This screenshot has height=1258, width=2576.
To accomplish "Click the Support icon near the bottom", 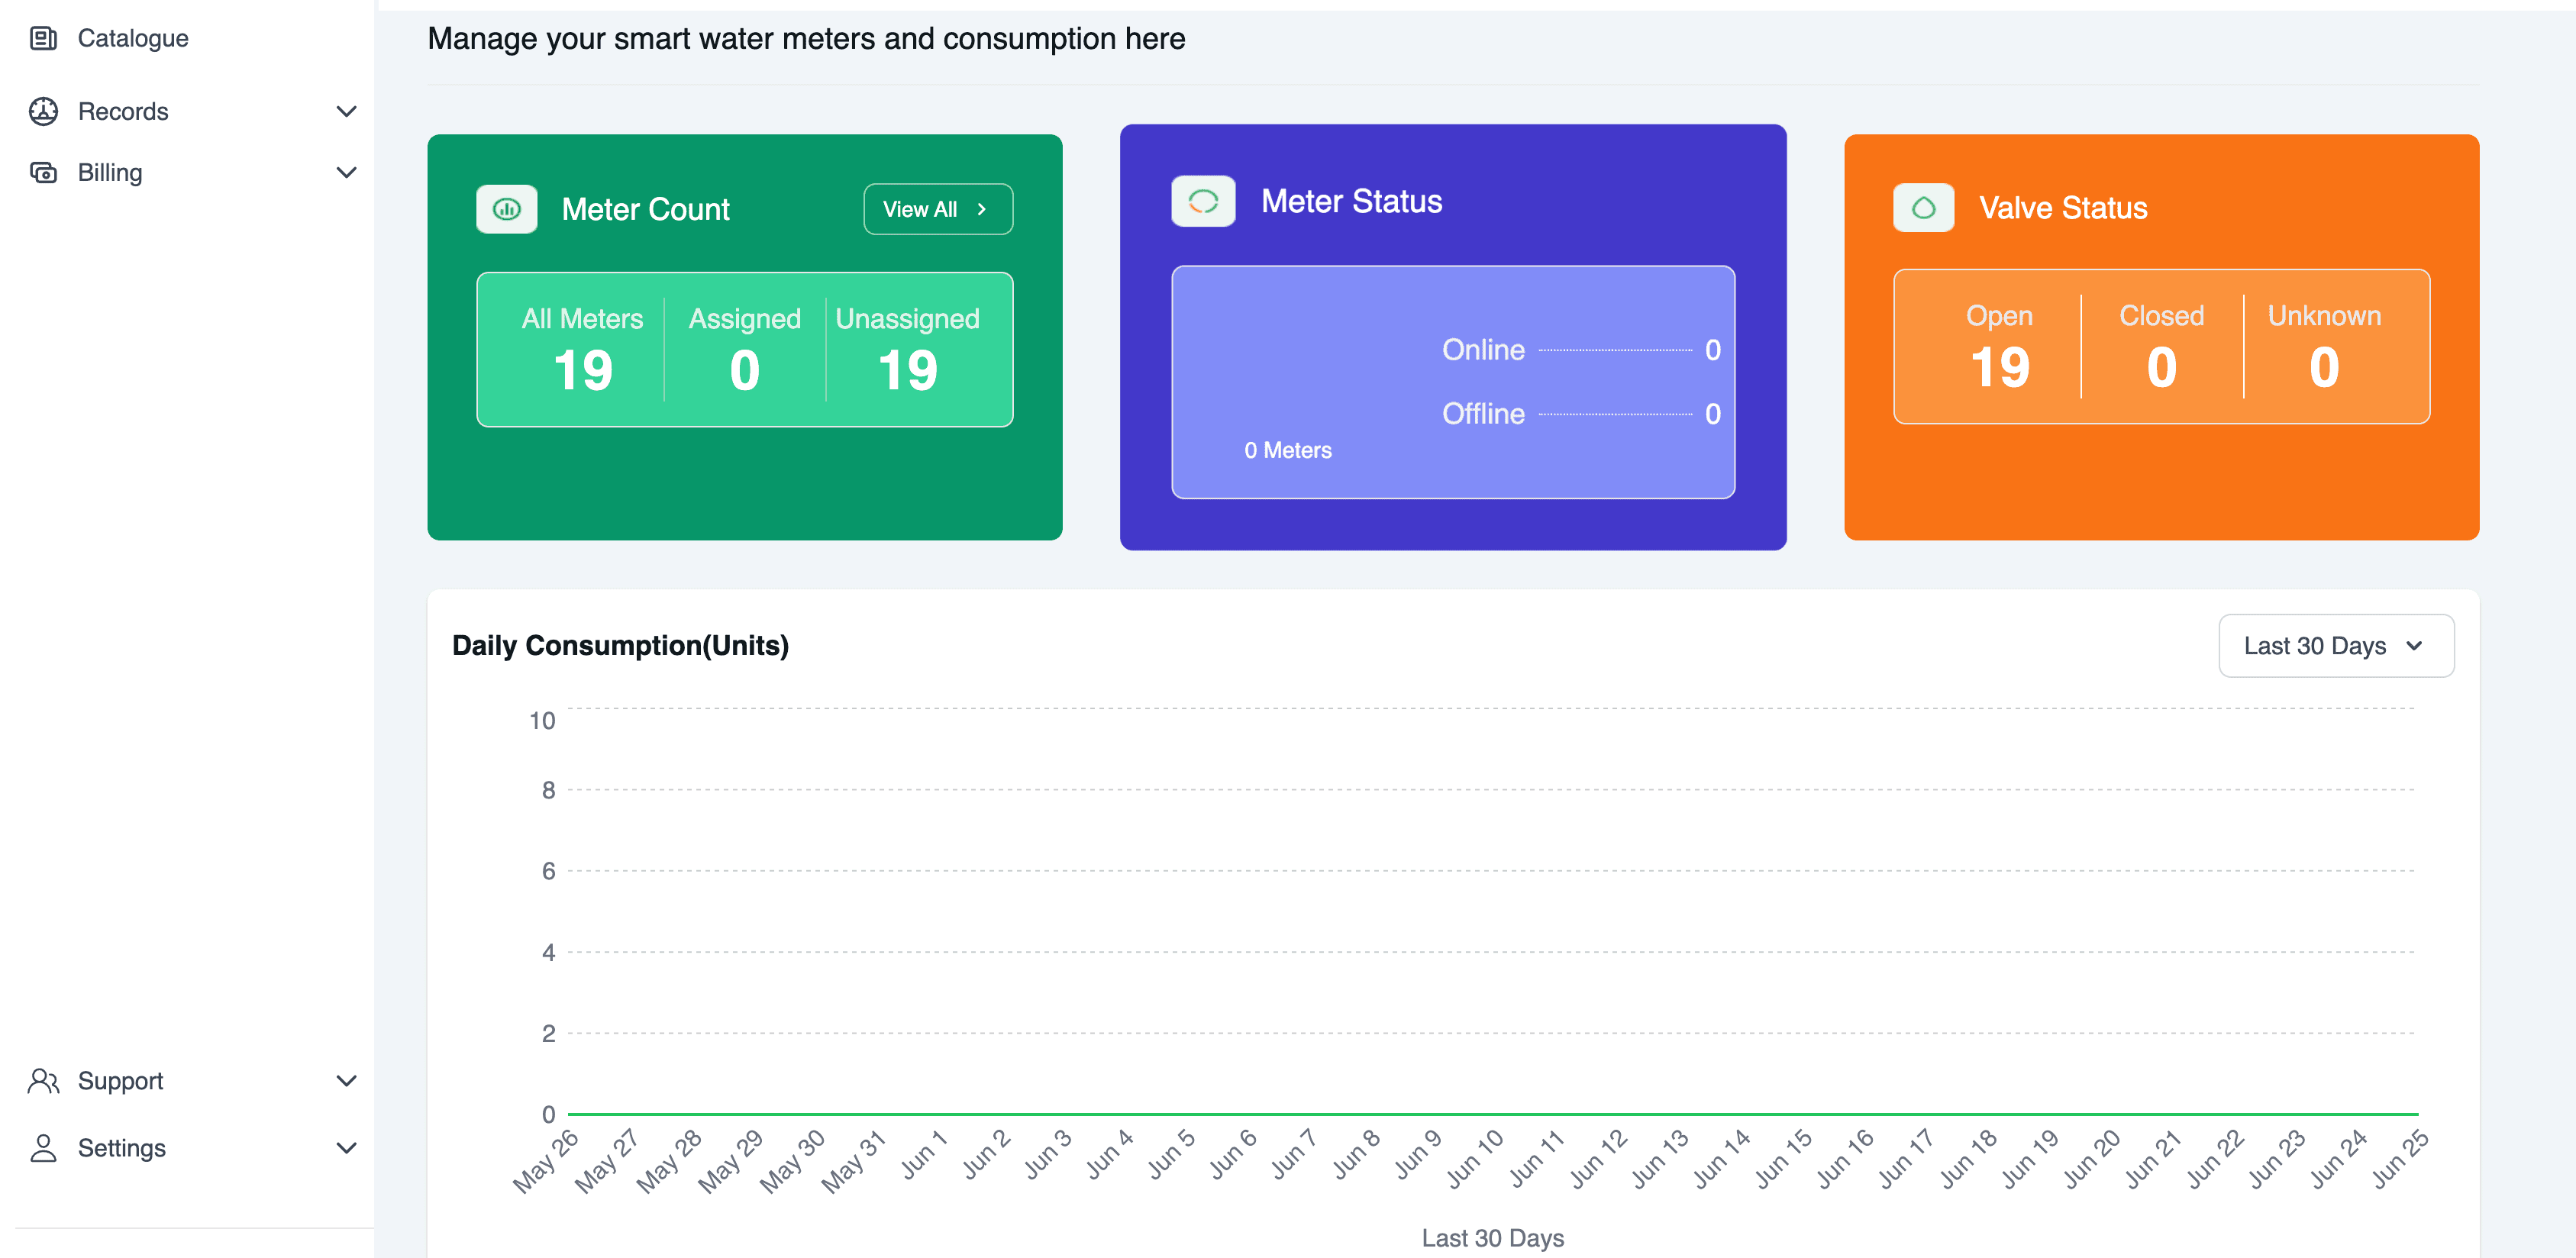I will pos(43,1080).
